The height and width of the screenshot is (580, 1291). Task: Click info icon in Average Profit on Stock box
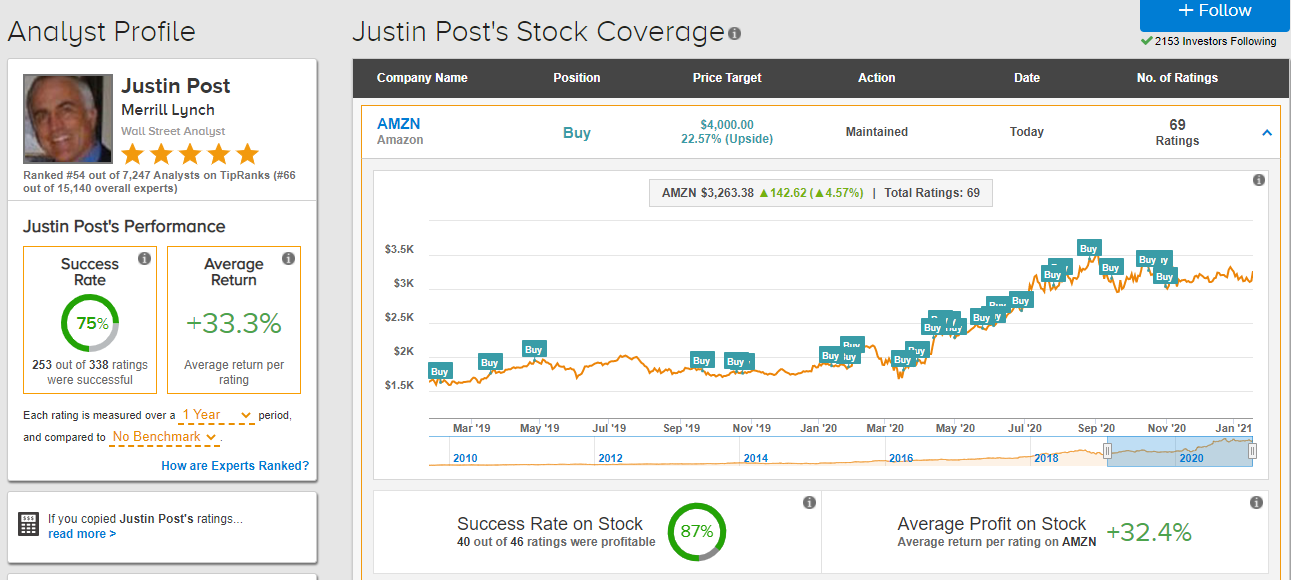(x=1256, y=503)
